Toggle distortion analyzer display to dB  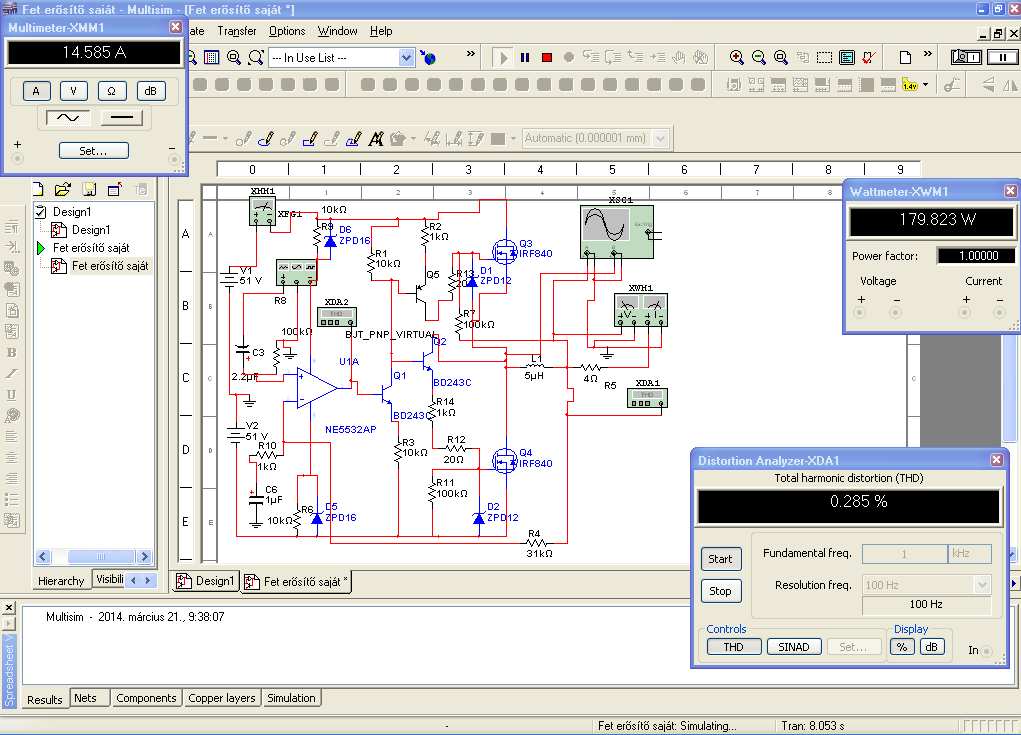click(x=931, y=647)
